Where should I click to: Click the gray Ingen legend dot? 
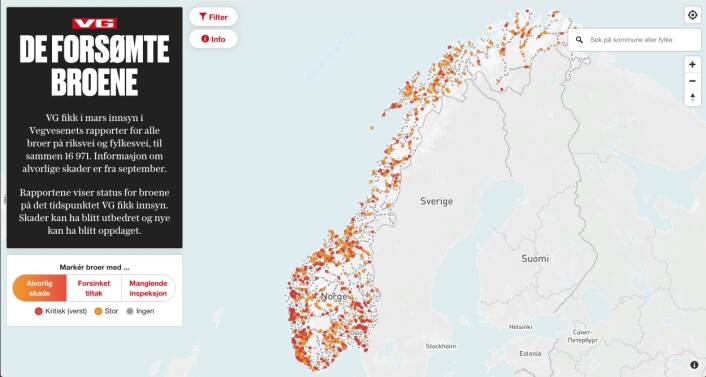click(x=130, y=311)
